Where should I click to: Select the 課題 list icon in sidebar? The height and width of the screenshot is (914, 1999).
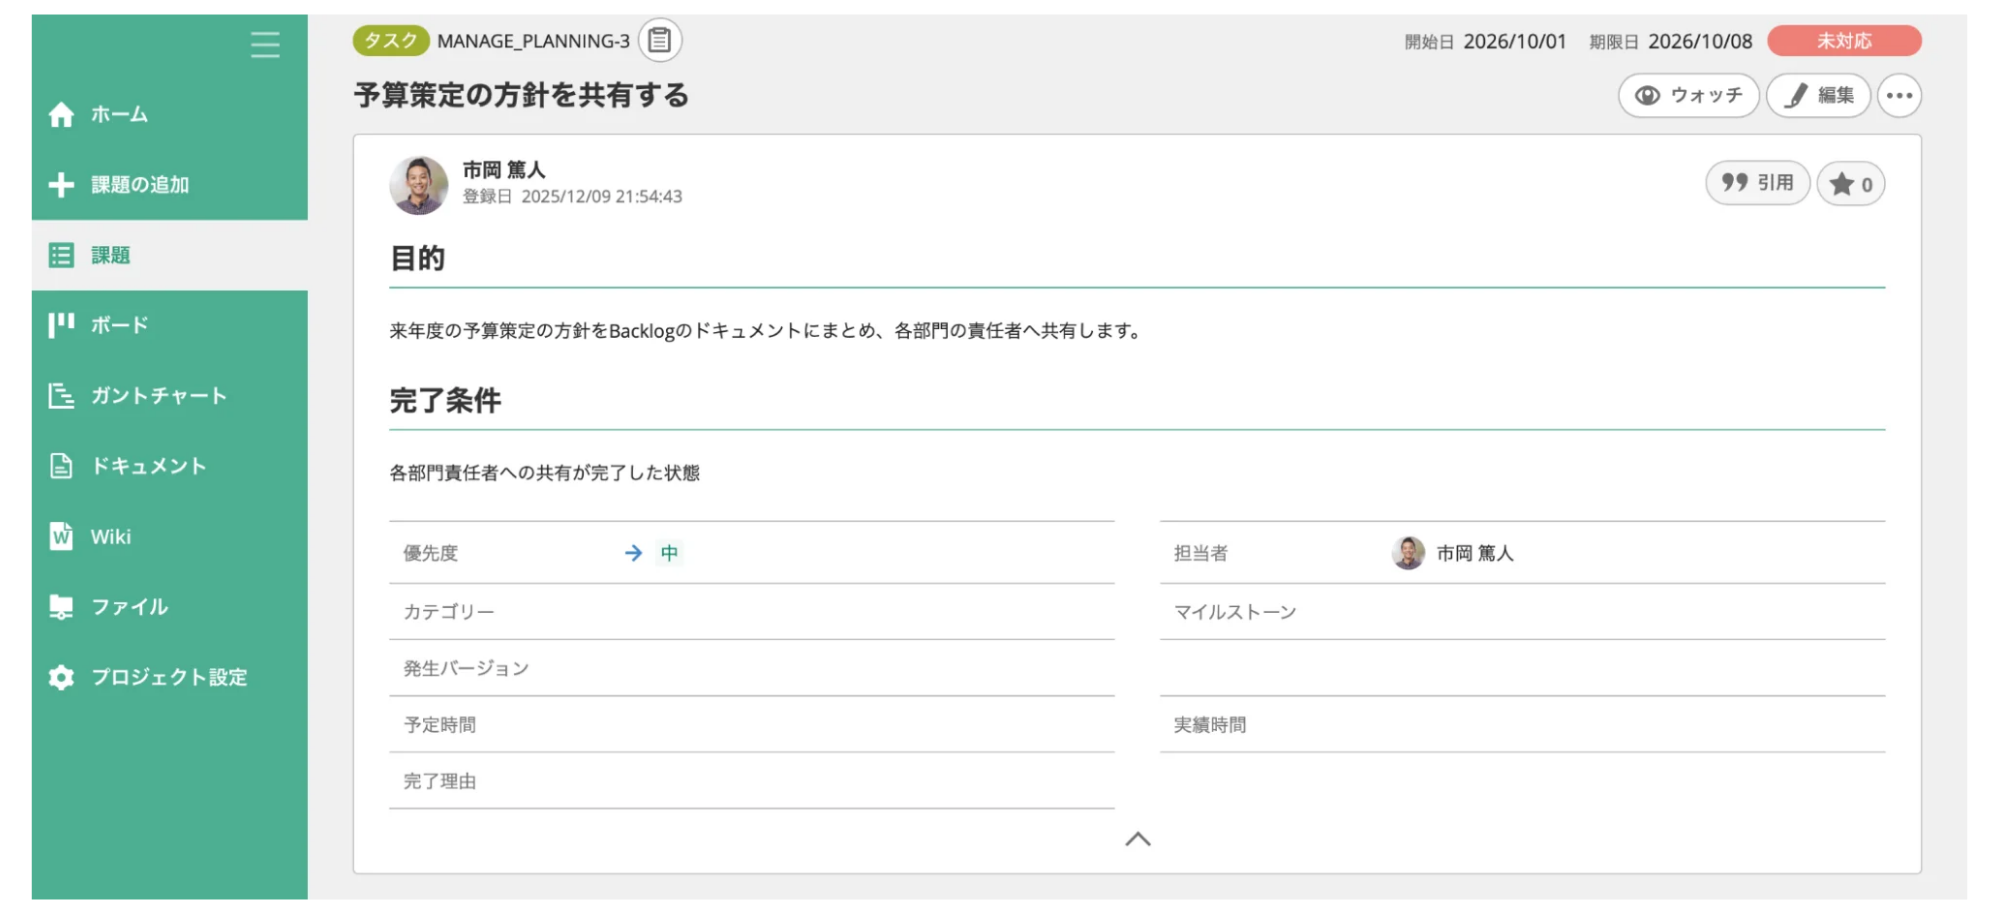pyautogui.click(x=61, y=255)
